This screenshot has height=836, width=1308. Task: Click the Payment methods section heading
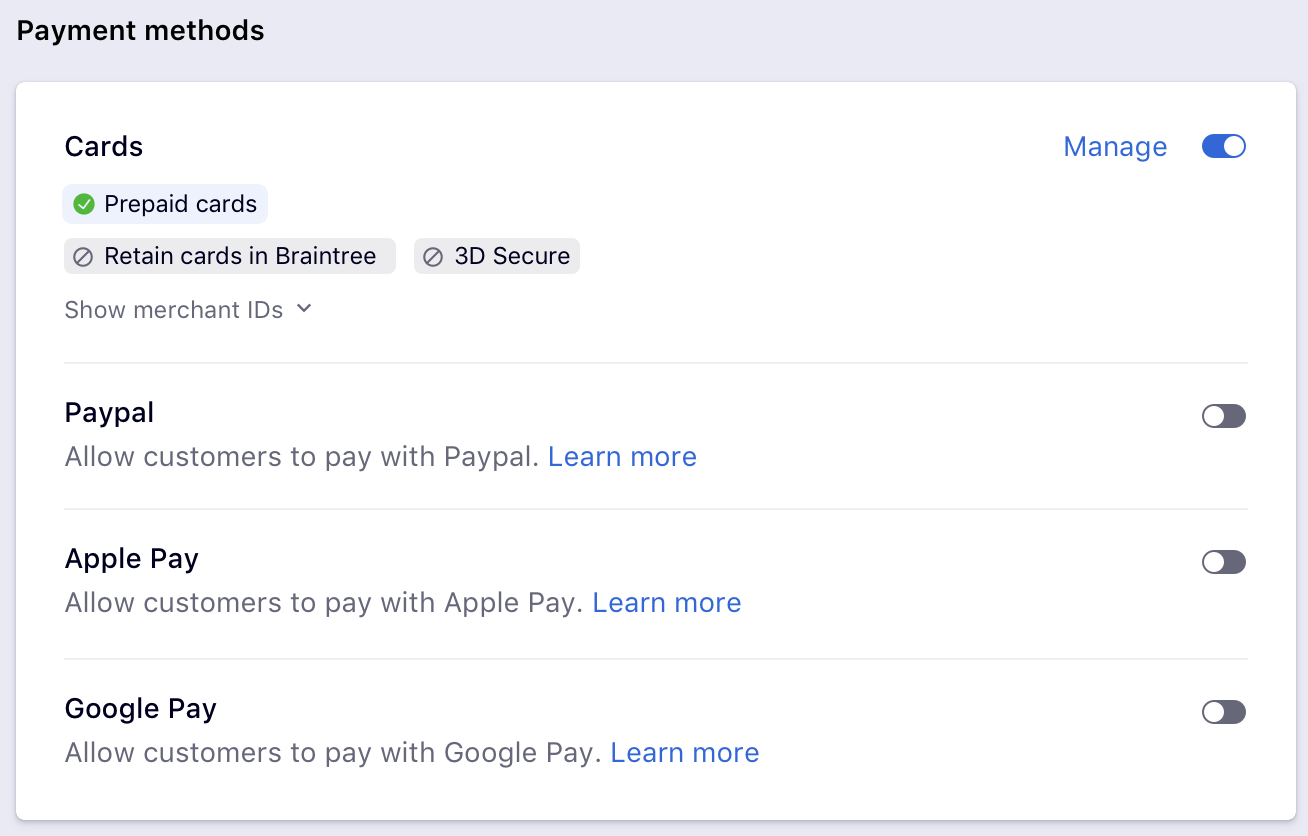pyautogui.click(x=141, y=31)
